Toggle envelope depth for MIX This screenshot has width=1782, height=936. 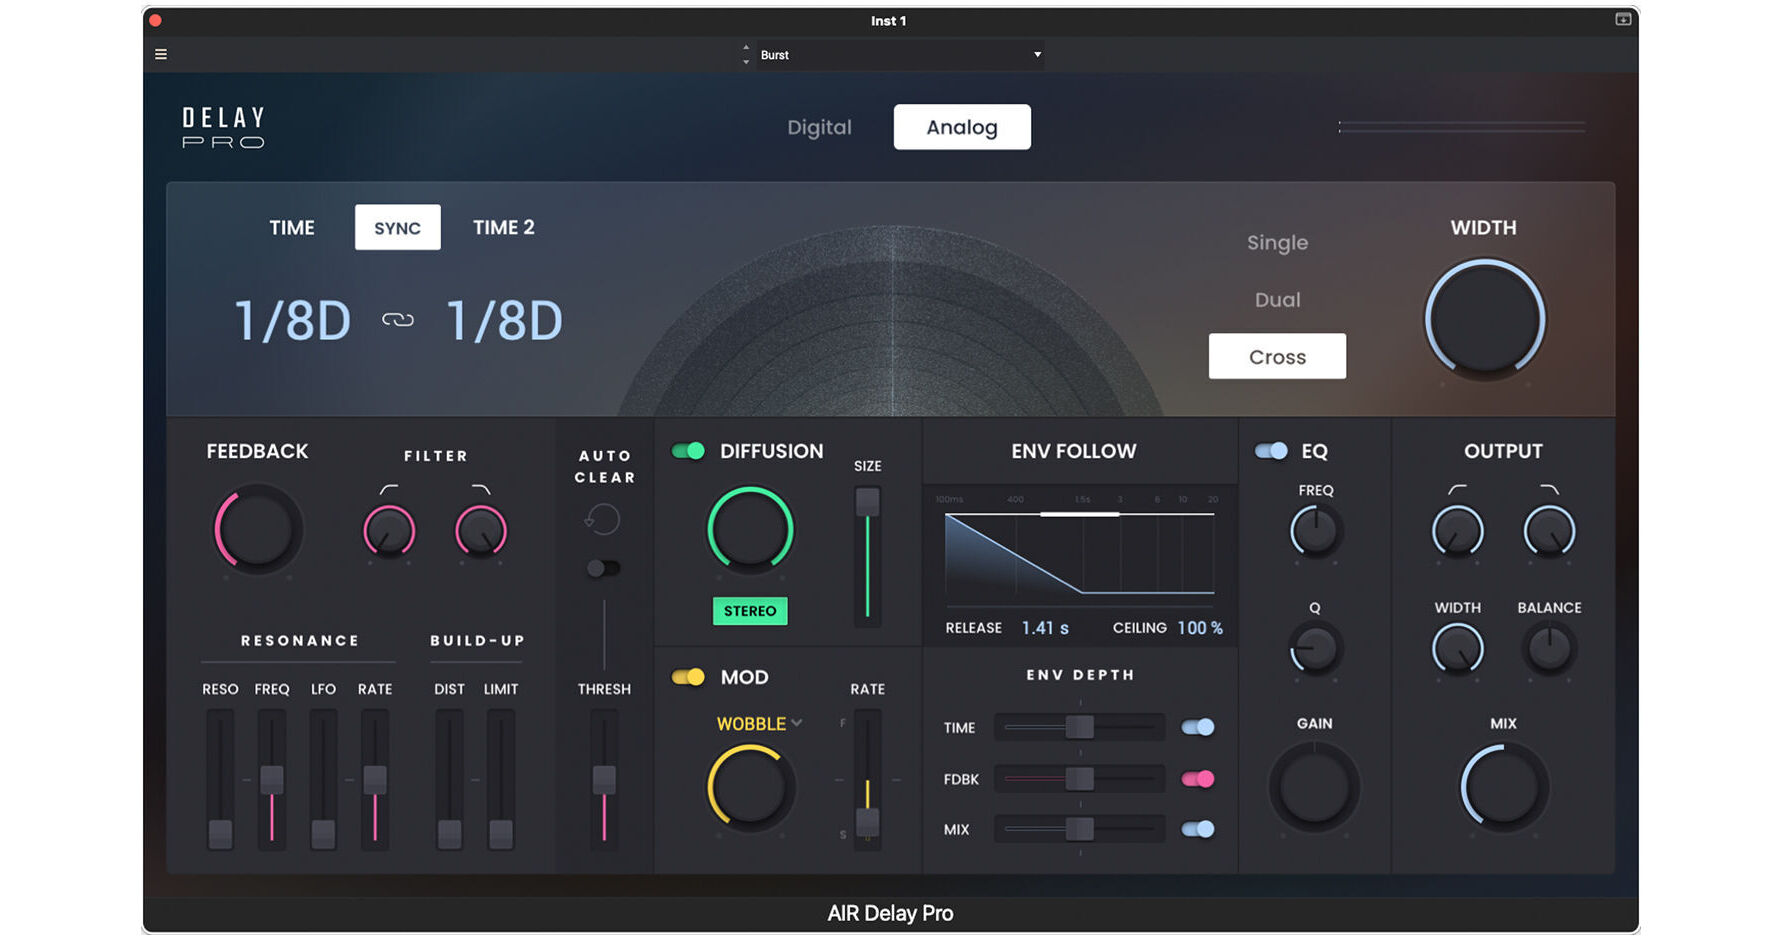[1199, 829]
